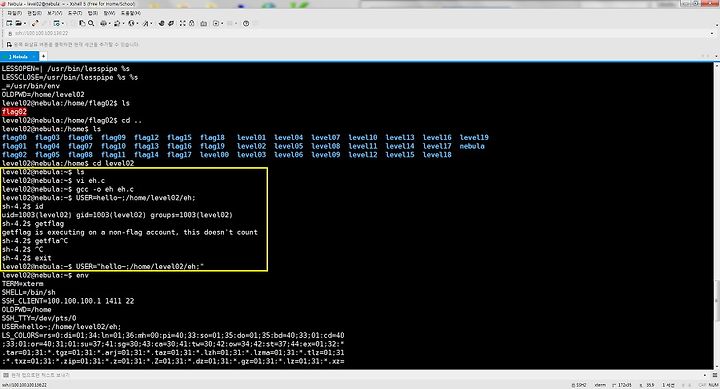Click the New session toolbar icon
720x389 pixels.
(x=9, y=23)
